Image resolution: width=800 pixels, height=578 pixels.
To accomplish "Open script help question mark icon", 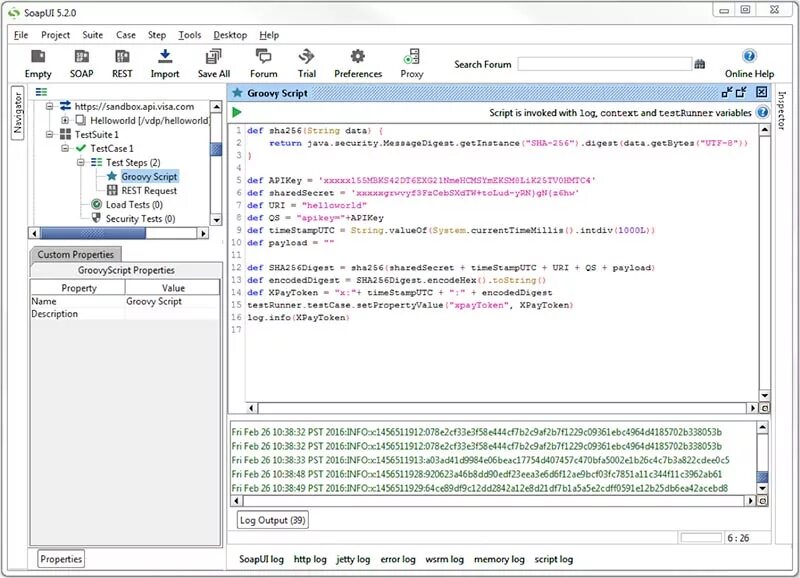I will [762, 112].
